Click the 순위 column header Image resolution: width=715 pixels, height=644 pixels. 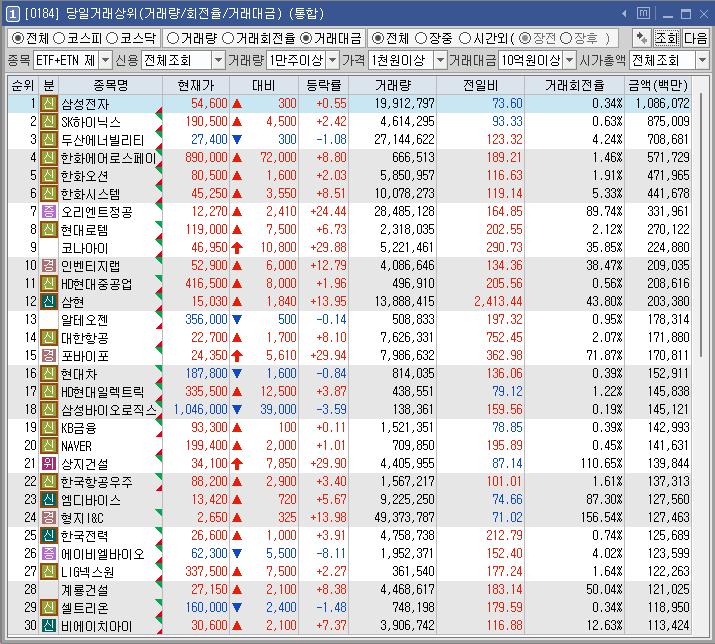coord(23,85)
